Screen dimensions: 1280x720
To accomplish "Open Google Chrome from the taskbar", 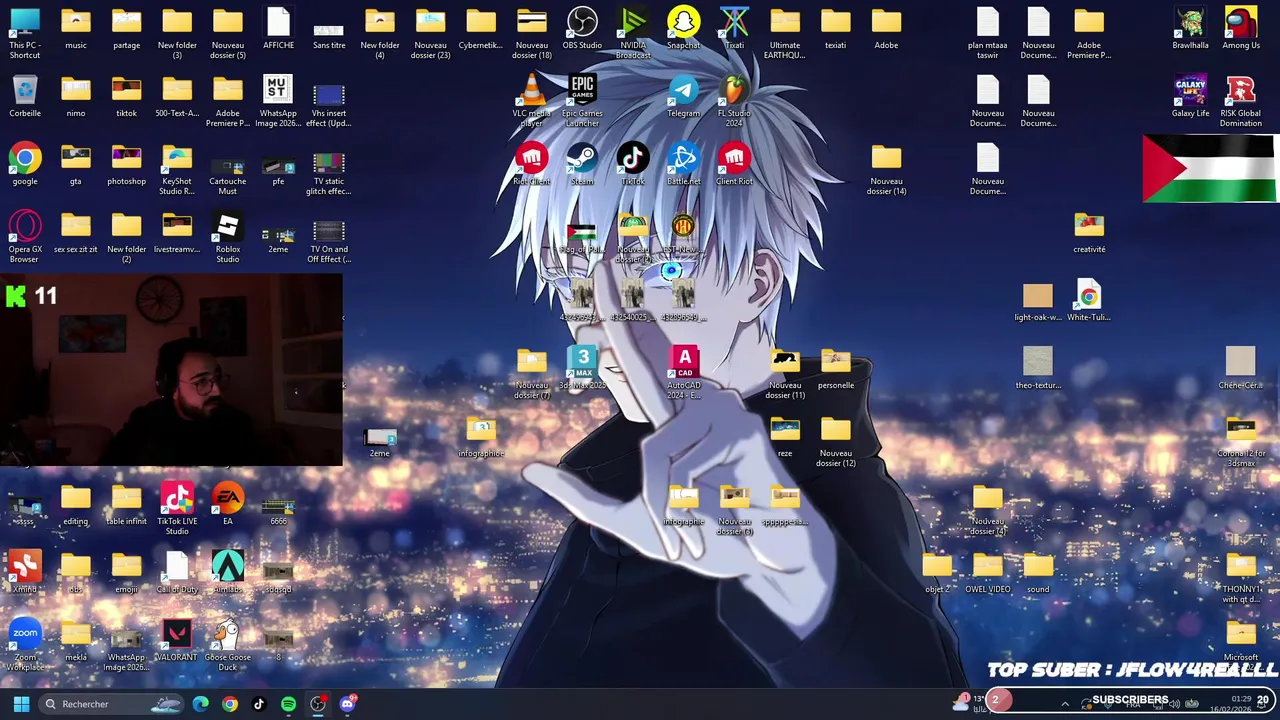I will coord(230,704).
